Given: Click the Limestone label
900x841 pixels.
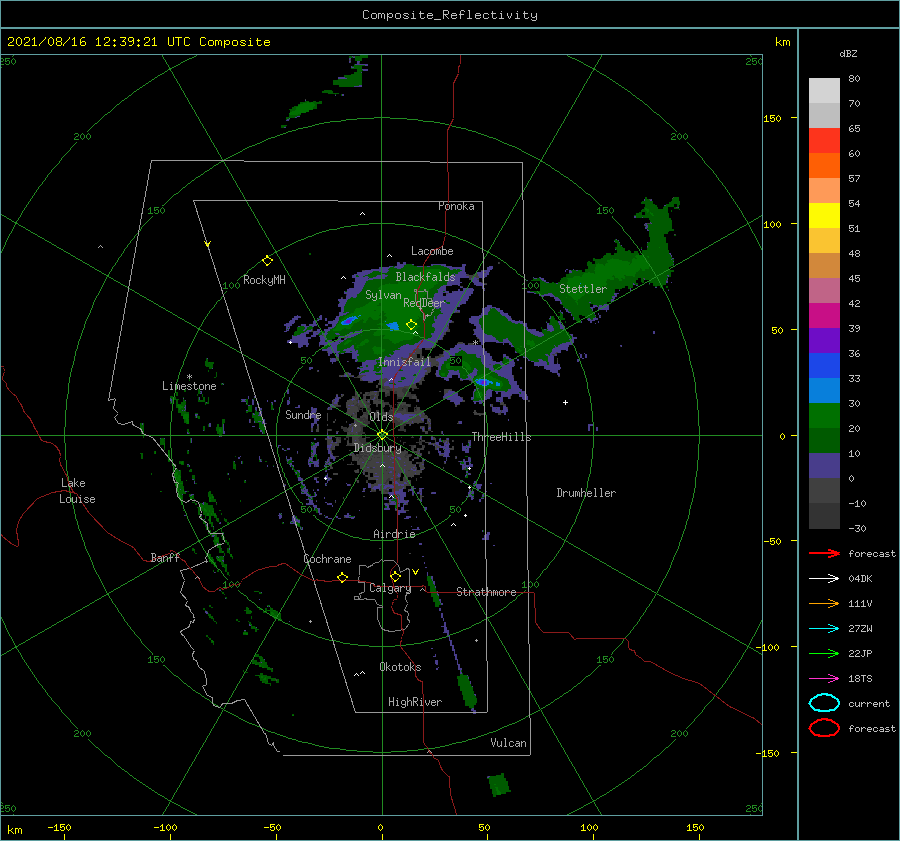Looking at the screenshot, I should pos(189,386).
